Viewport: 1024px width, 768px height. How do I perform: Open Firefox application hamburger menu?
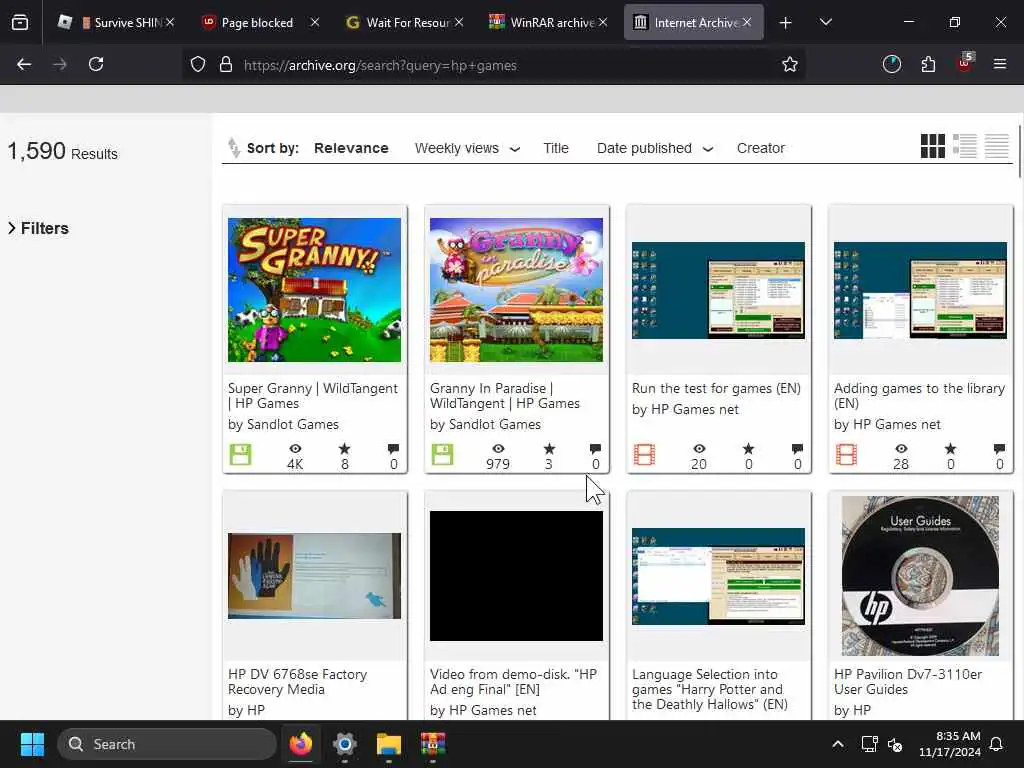pos(999,64)
